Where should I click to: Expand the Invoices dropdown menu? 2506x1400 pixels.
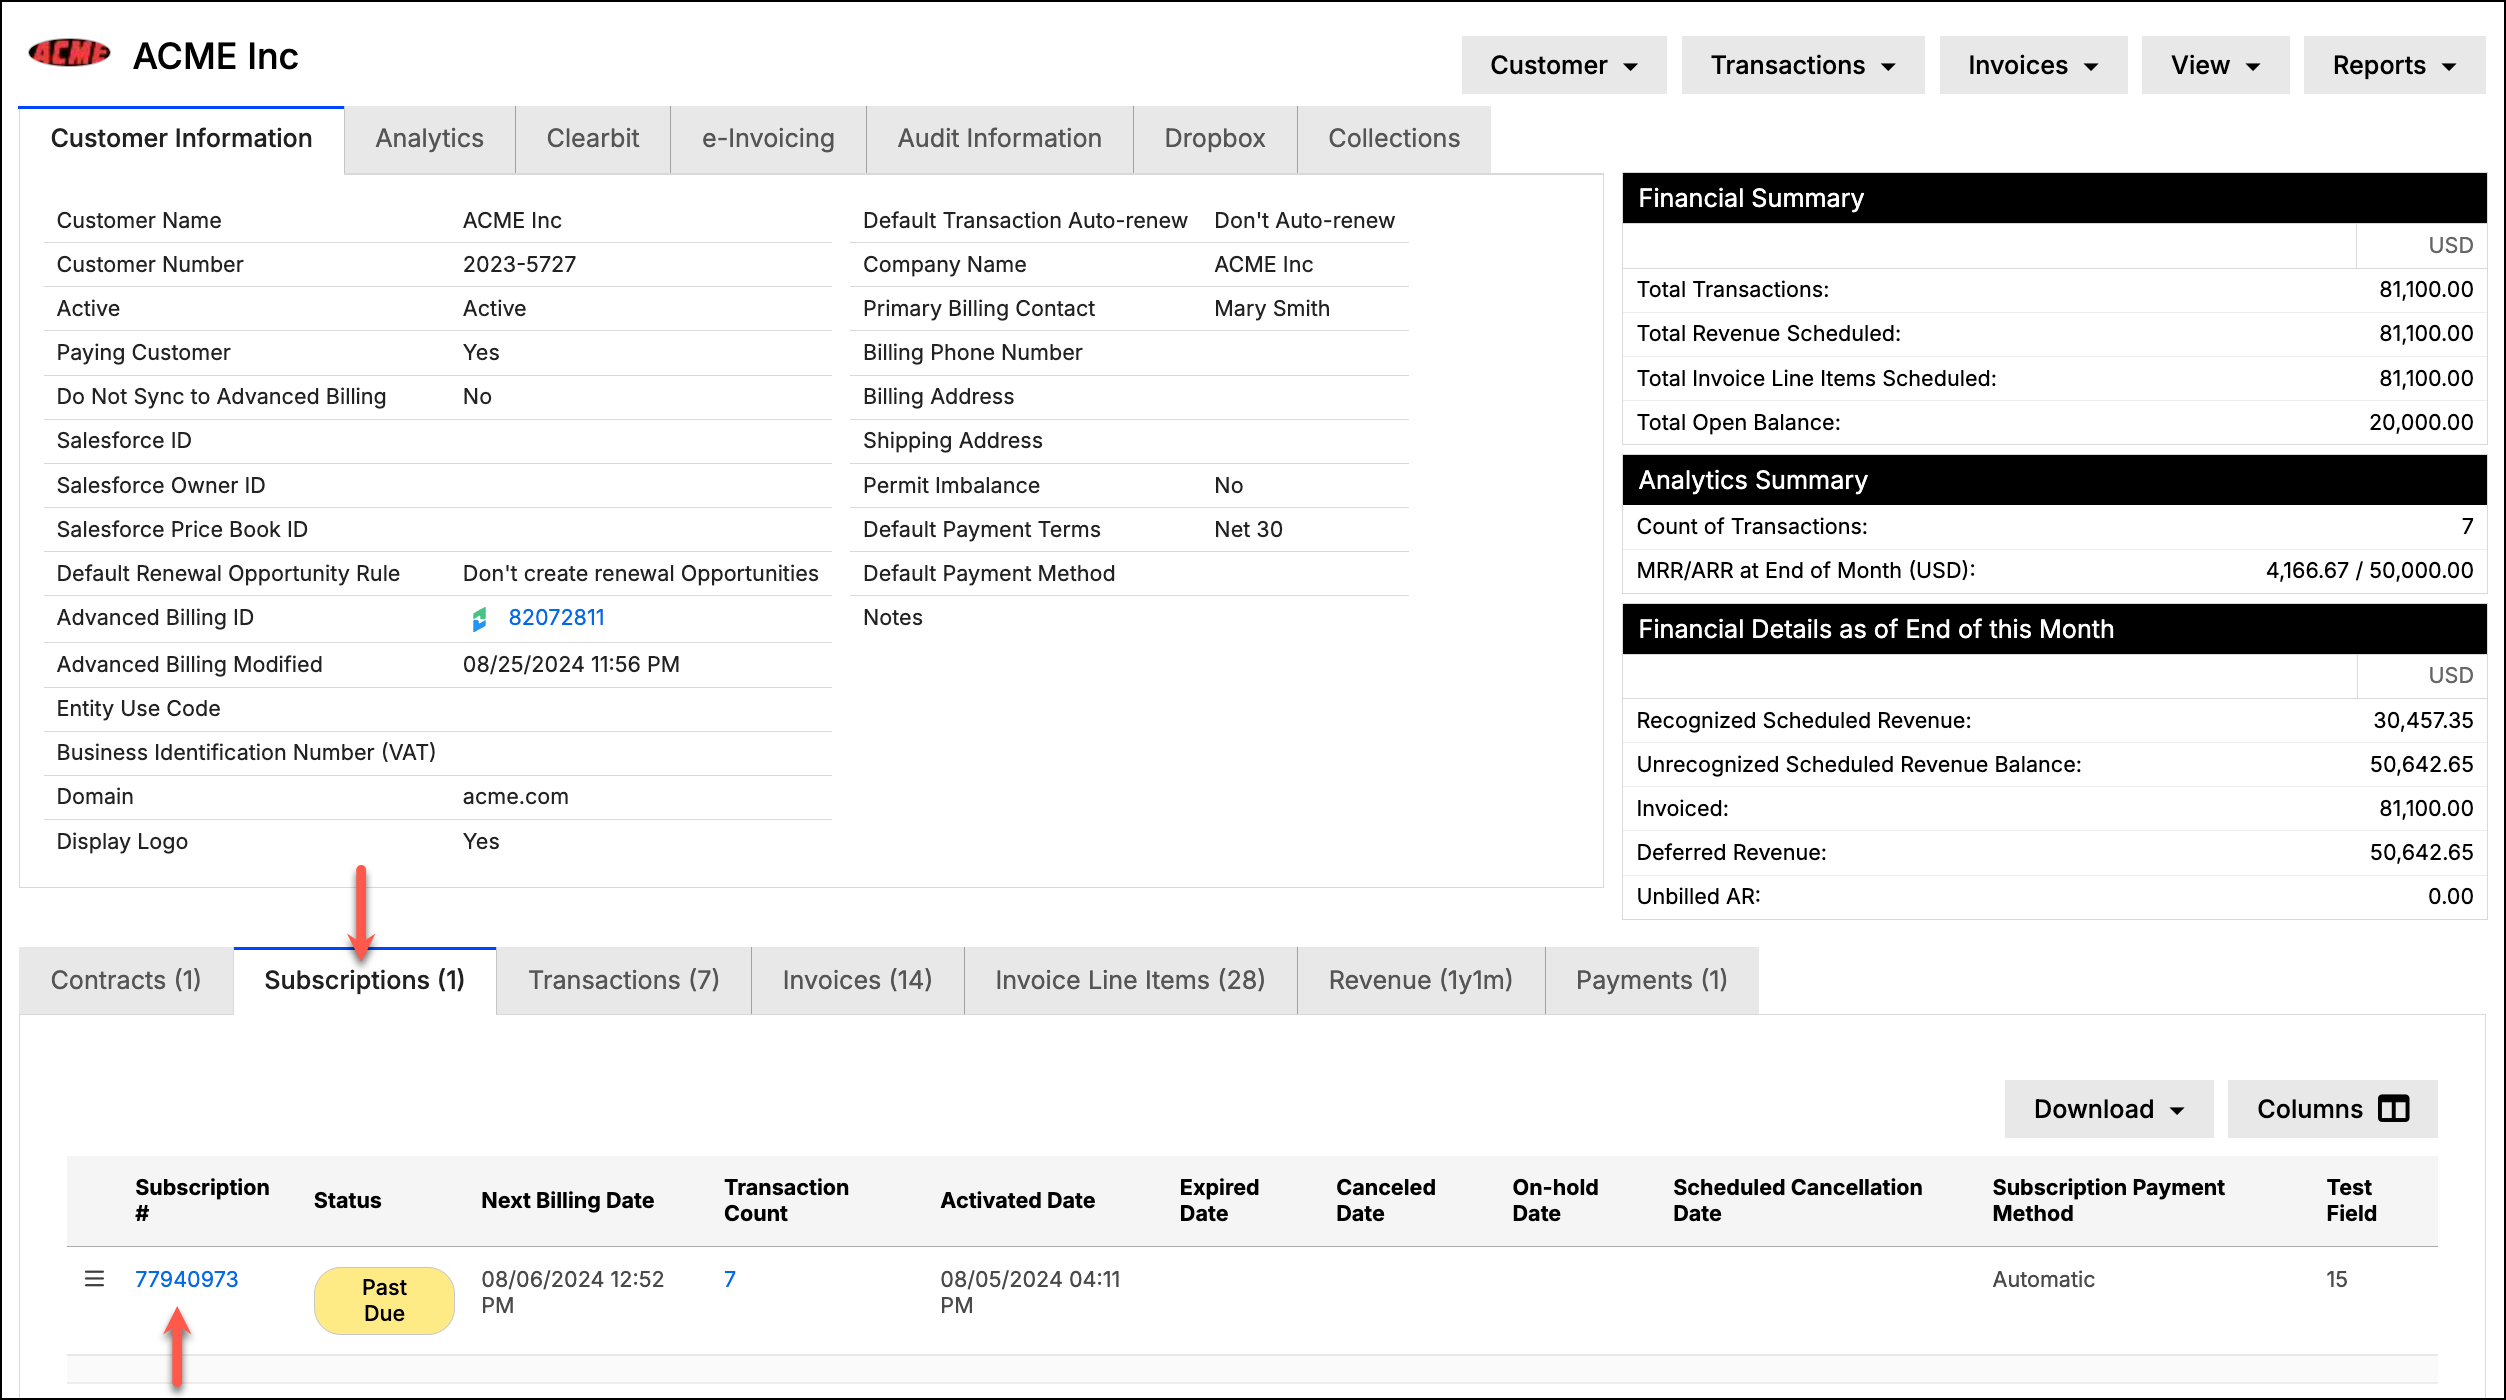pos(2033,65)
